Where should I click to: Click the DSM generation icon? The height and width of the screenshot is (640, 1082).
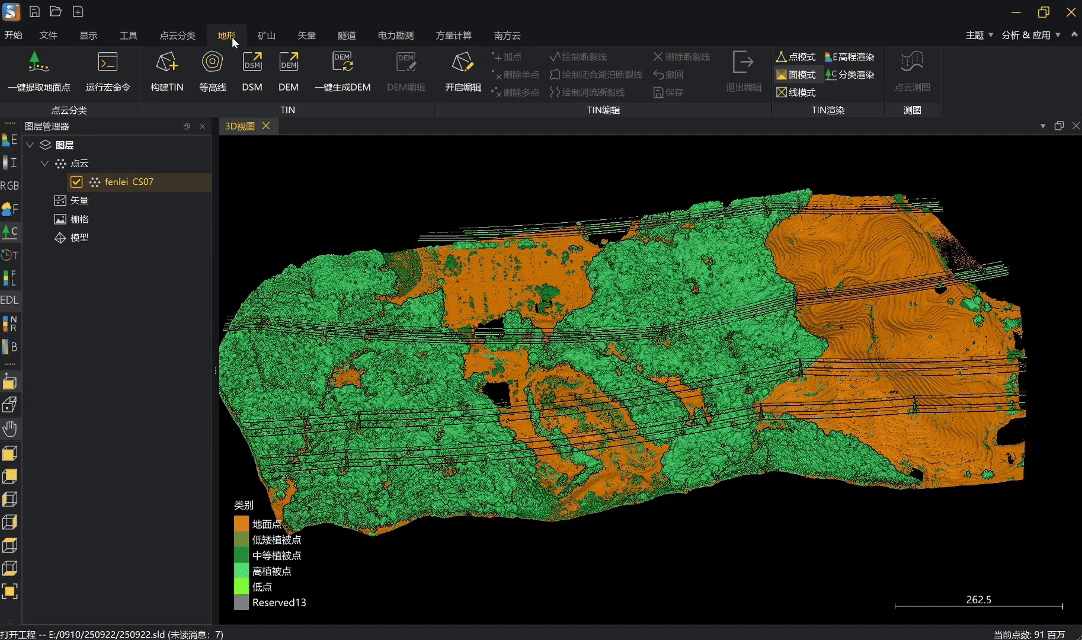[x=252, y=63]
